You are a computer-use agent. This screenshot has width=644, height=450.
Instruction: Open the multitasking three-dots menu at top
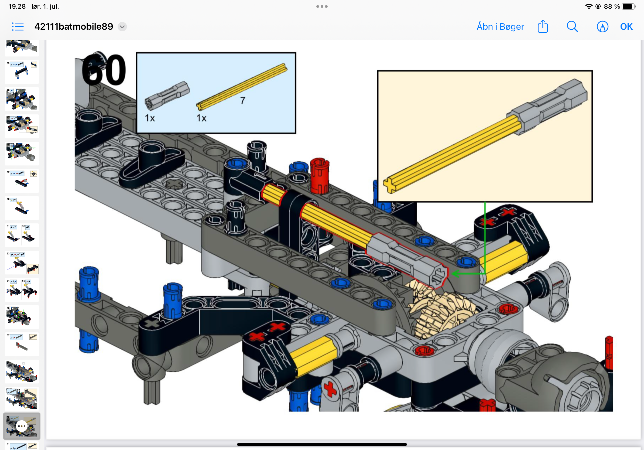[x=322, y=5]
